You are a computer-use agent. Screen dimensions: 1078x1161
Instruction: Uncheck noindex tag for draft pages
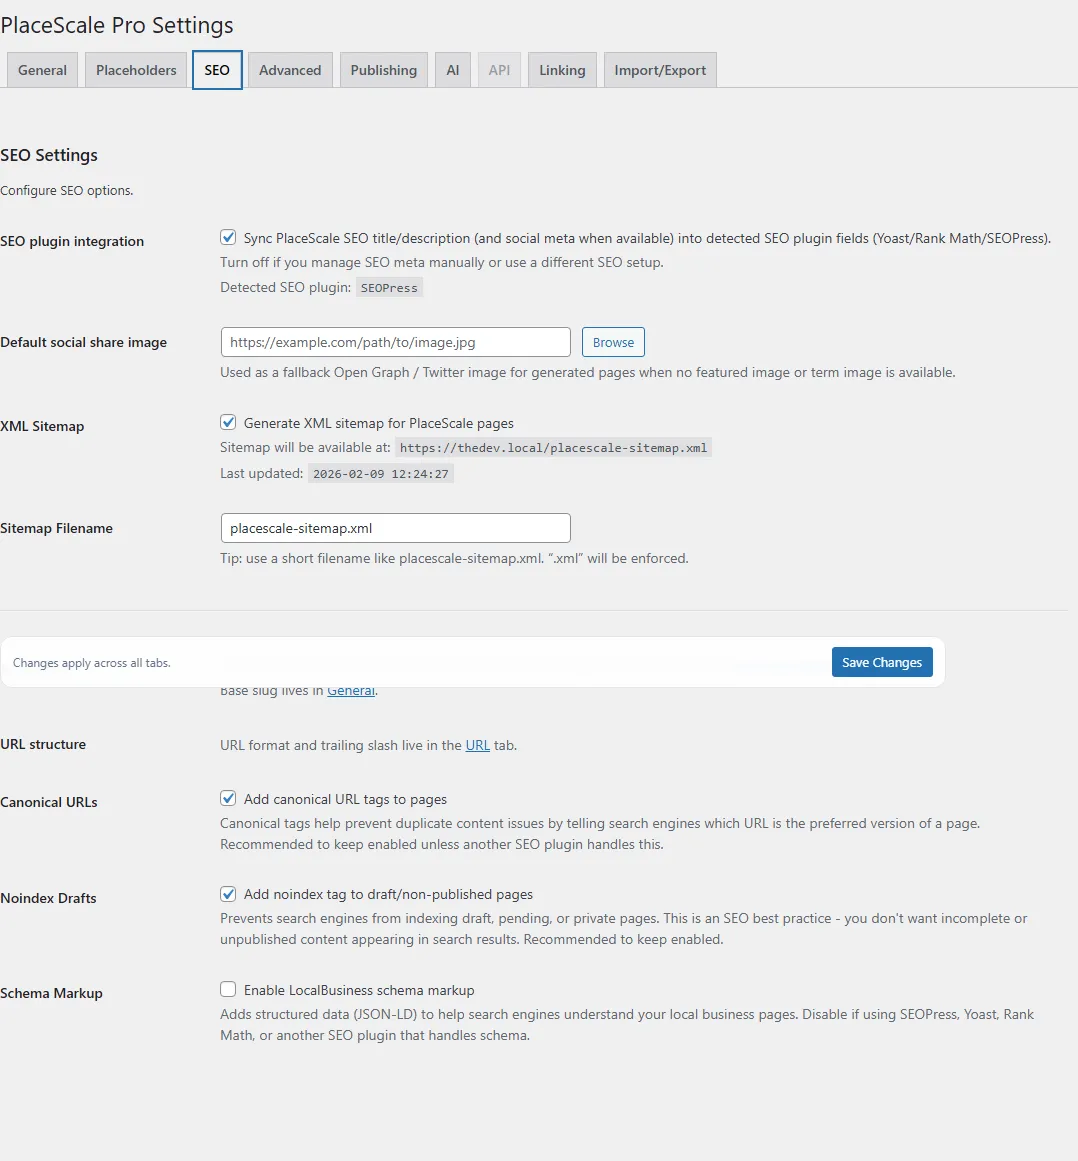[228, 893]
